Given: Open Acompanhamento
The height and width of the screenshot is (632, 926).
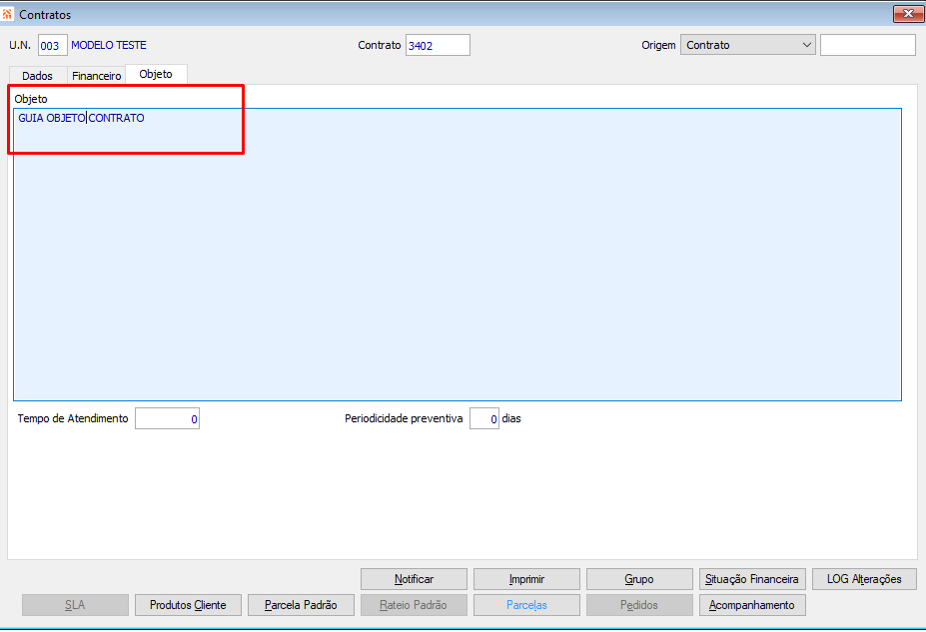Looking at the screenshot, I should (752, 605).
